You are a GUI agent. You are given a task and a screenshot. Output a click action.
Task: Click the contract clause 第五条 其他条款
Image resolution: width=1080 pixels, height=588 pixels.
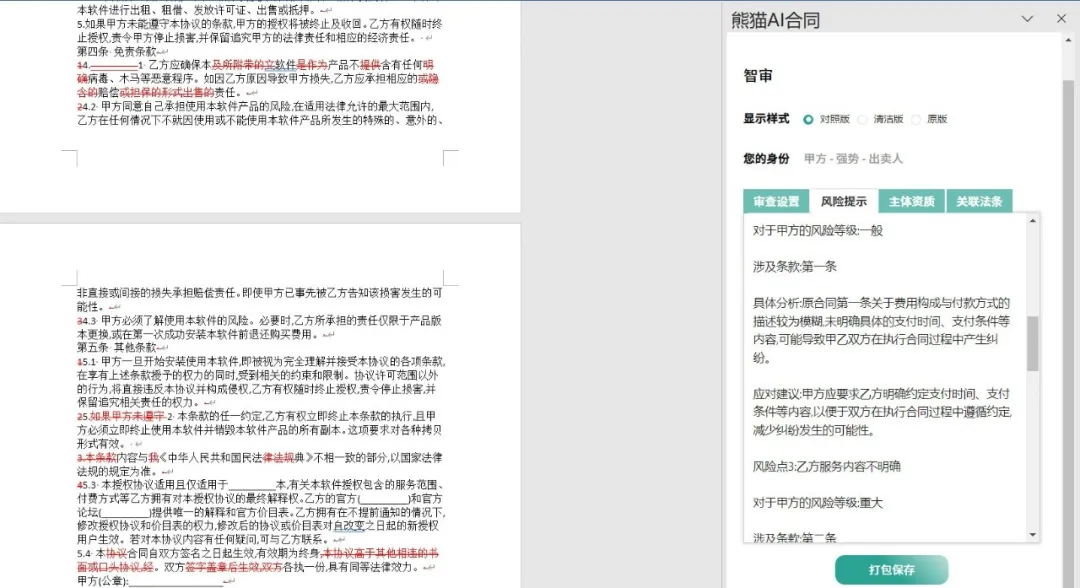115,345
